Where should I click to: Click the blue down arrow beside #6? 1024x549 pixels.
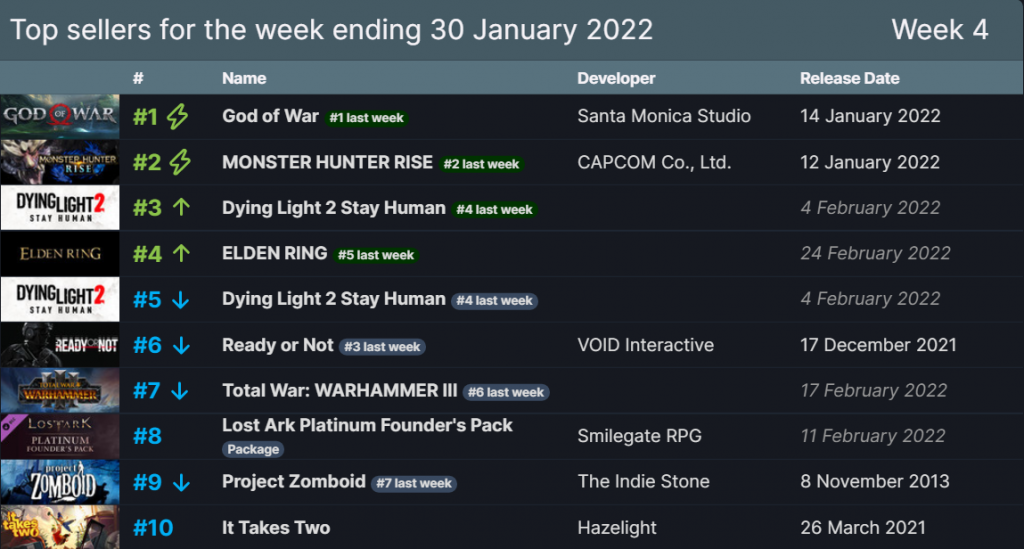182,345
